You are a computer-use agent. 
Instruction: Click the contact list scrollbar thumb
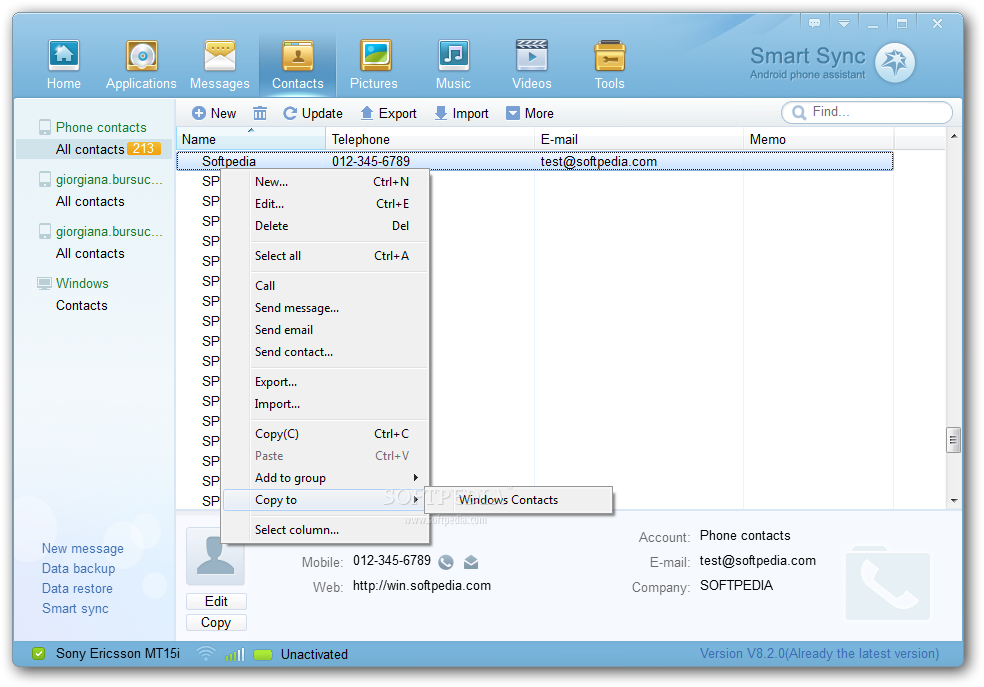[953, 440]
